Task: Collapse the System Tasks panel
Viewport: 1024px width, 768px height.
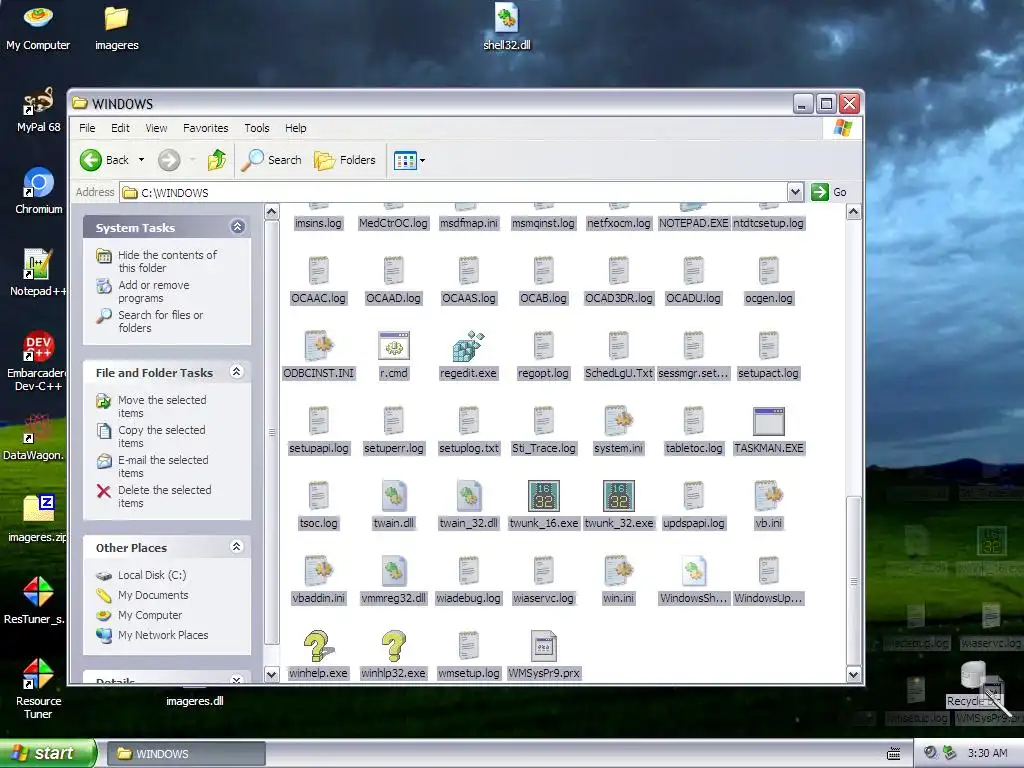Action: pyautogui.click(x=238, y=227)
